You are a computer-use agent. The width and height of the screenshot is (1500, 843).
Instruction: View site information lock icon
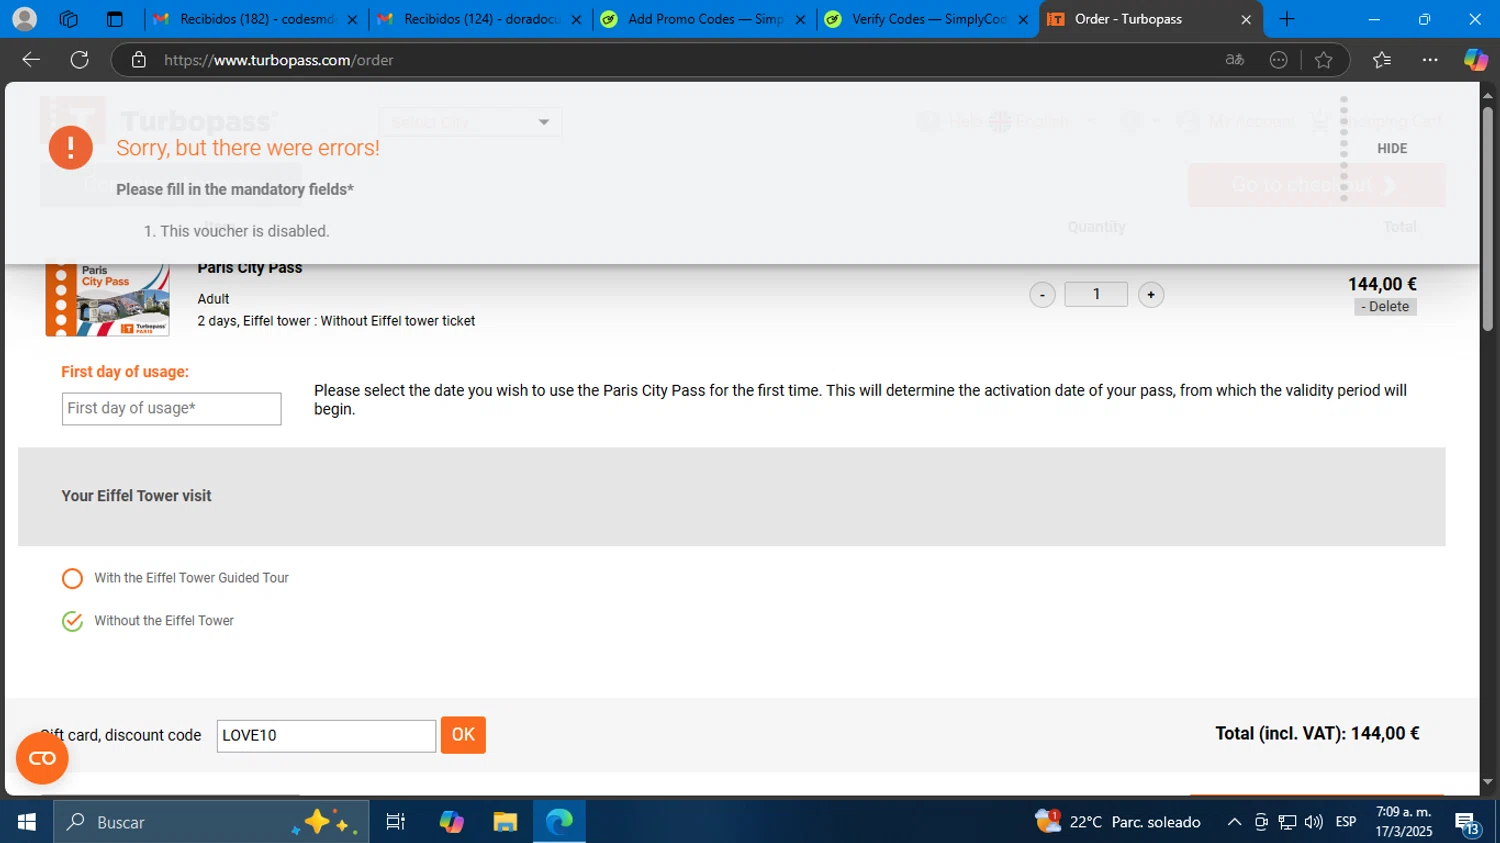click(x=139, y=60)
